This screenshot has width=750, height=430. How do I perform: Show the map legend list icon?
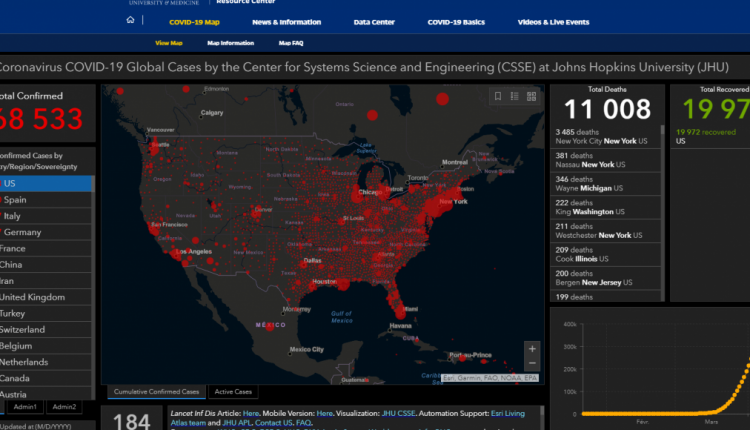coord(514,96)
